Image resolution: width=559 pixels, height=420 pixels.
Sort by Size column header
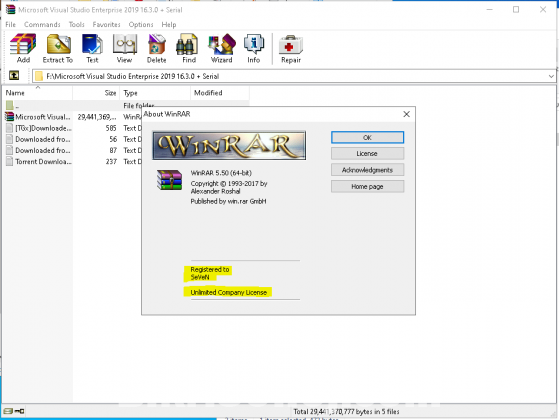[96, 93]
